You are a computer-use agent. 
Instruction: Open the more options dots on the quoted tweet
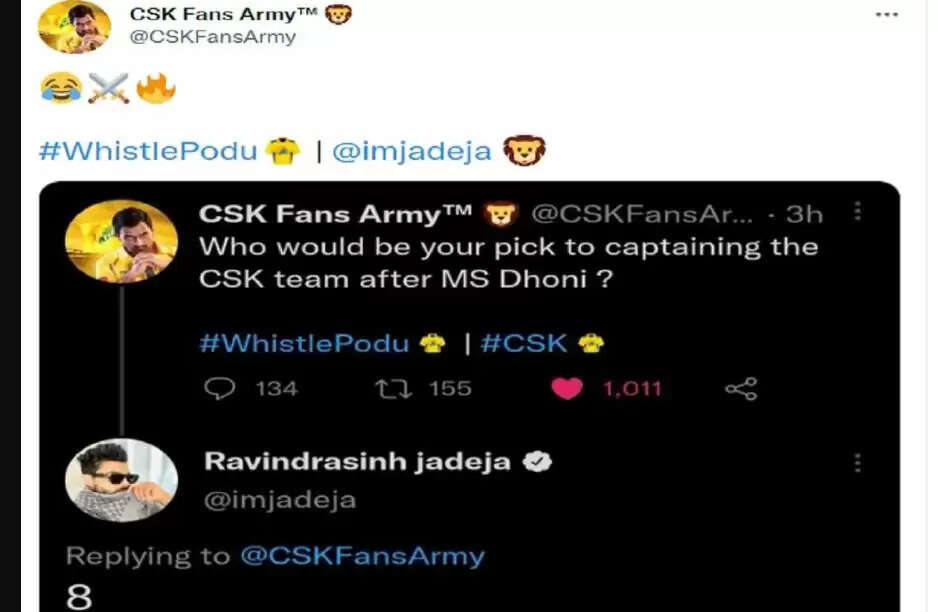coord(857,211)
